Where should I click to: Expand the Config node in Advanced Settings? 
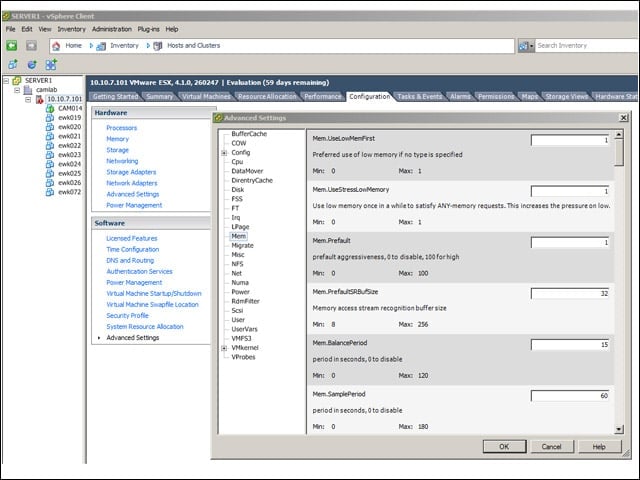224,153
